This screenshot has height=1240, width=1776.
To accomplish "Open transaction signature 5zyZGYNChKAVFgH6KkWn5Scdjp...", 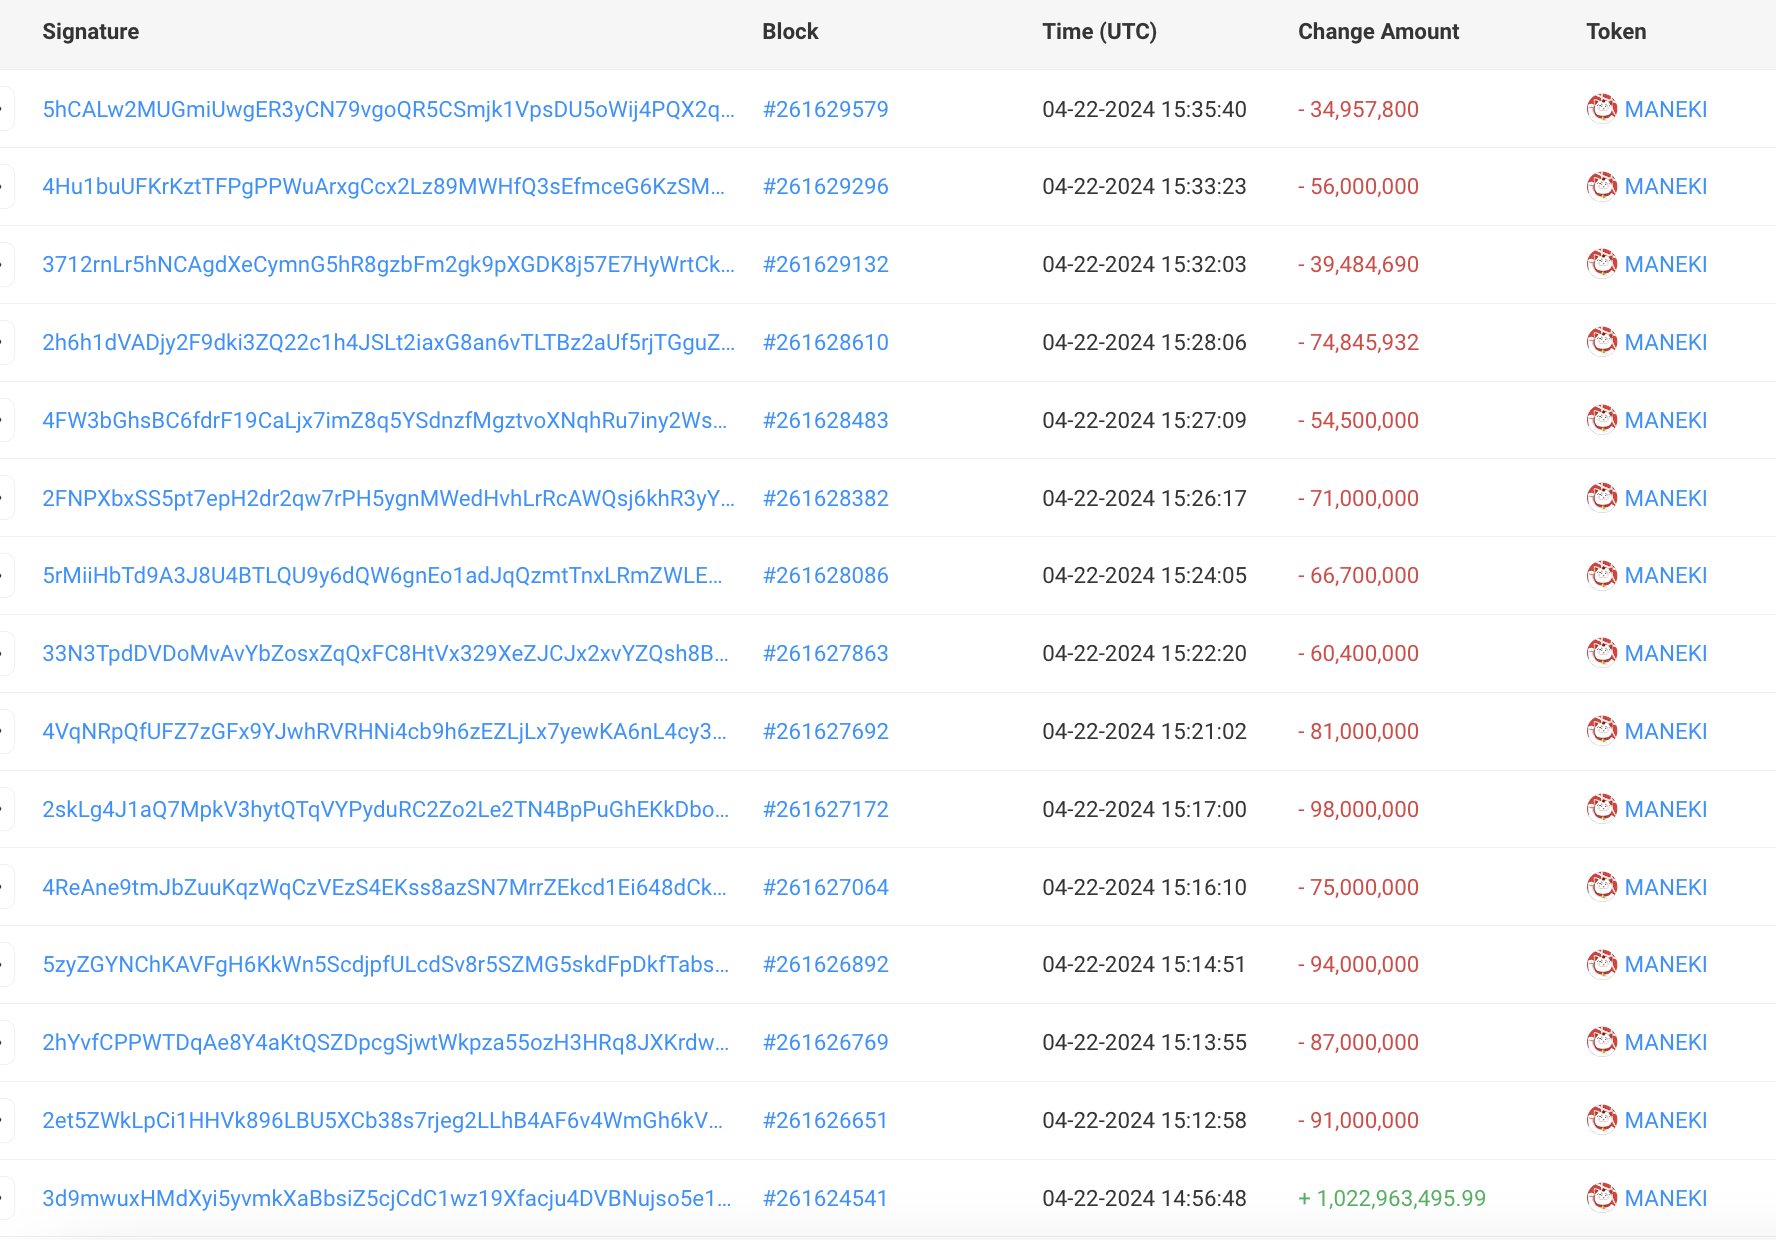I will point(386,964).
